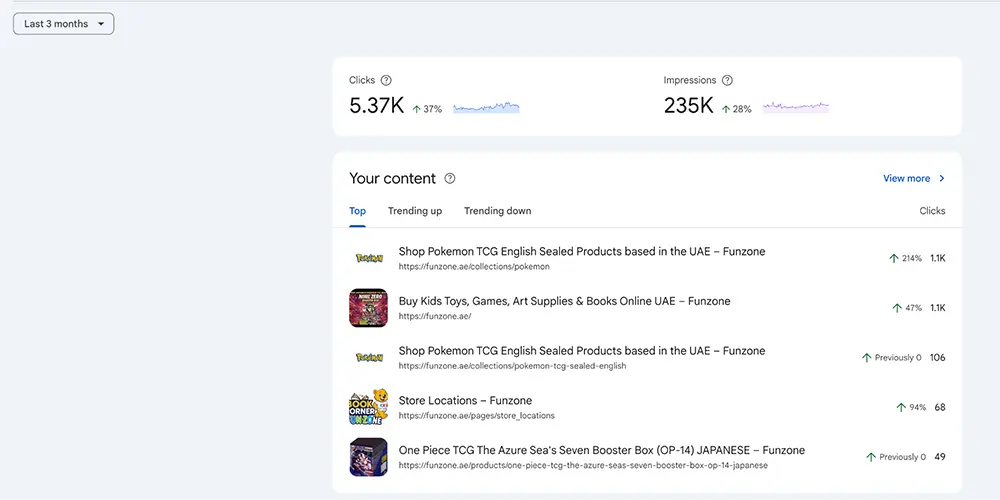Open One Piece TCG Azure Sea's Seven title
This screenshot has height=500, width=1000.
(x=601, y=450)
